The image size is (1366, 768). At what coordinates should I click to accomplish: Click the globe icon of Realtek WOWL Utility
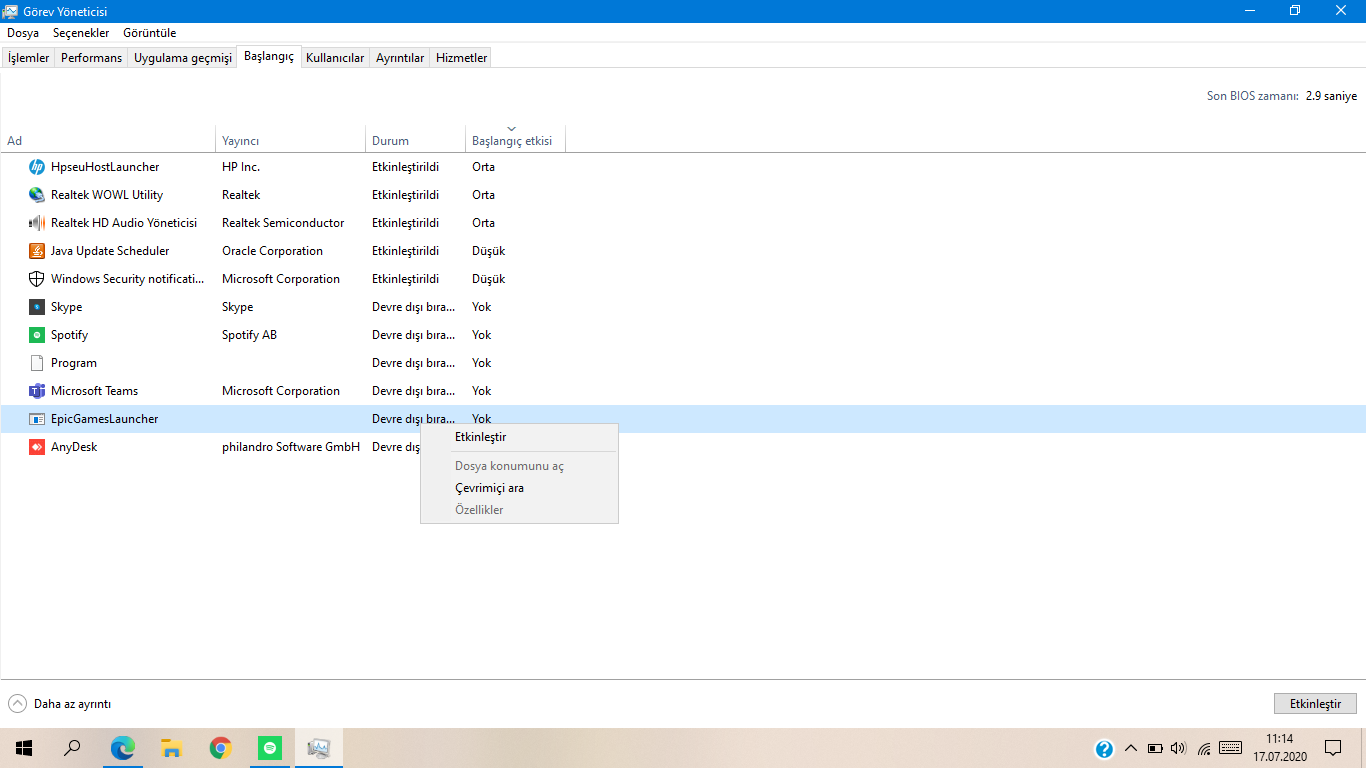click(37, 195)
